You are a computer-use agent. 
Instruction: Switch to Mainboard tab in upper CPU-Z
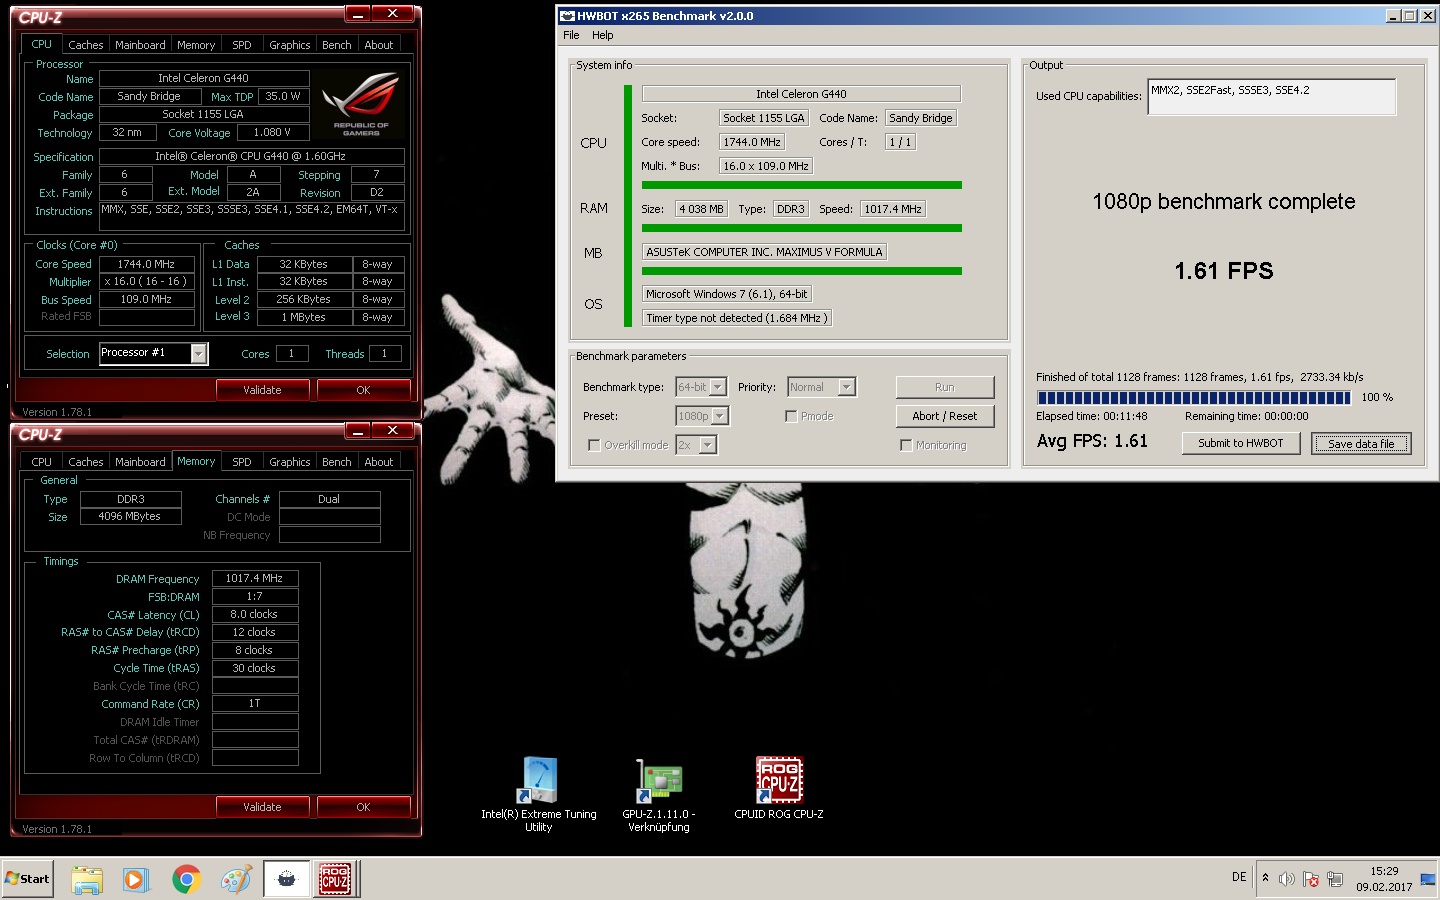click(x=140, y=45)
